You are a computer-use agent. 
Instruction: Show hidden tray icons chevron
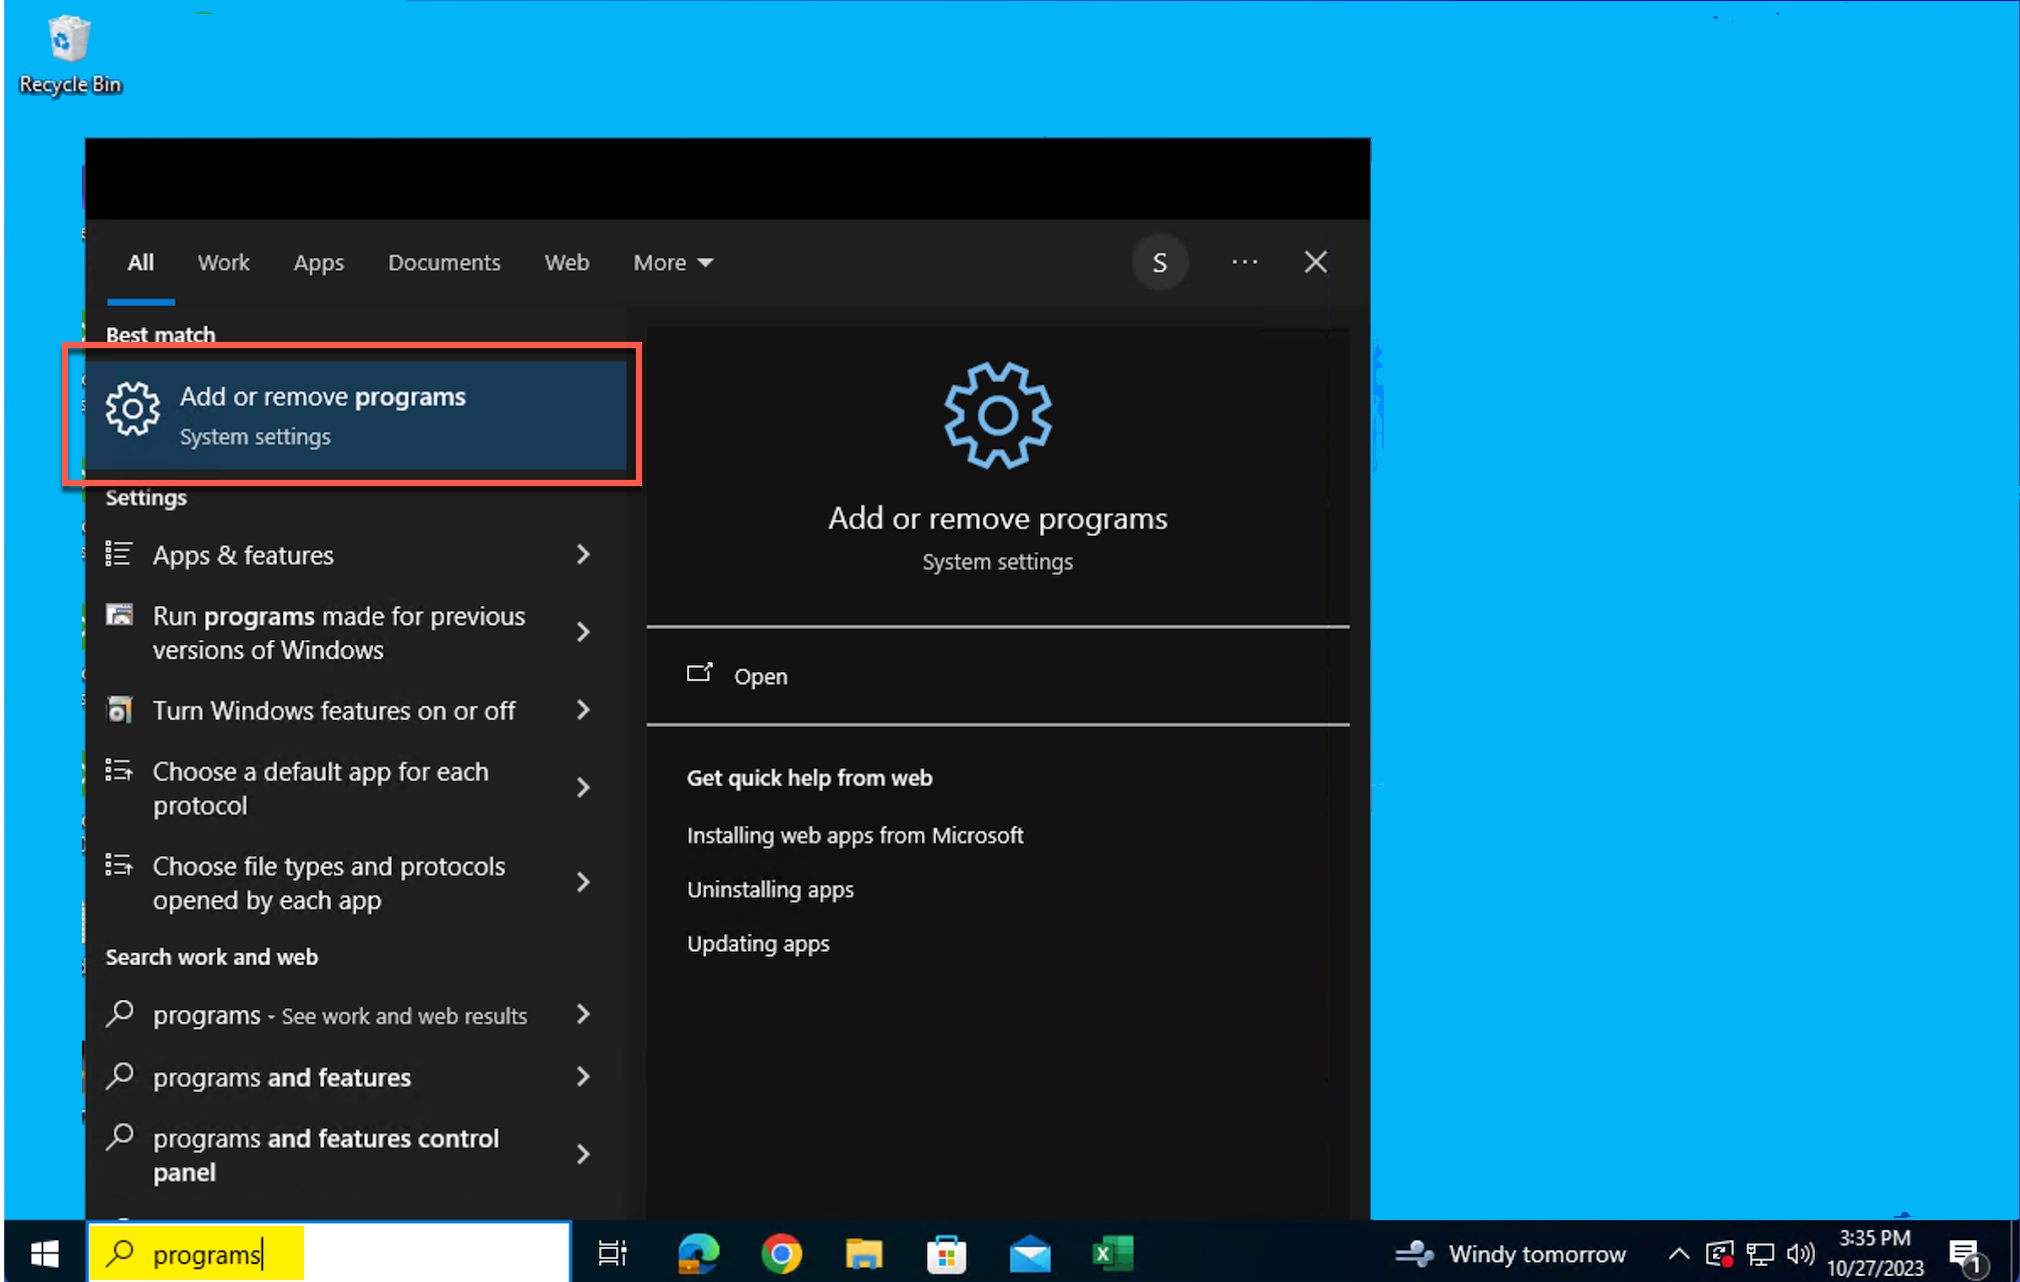coord(1679,1253)
